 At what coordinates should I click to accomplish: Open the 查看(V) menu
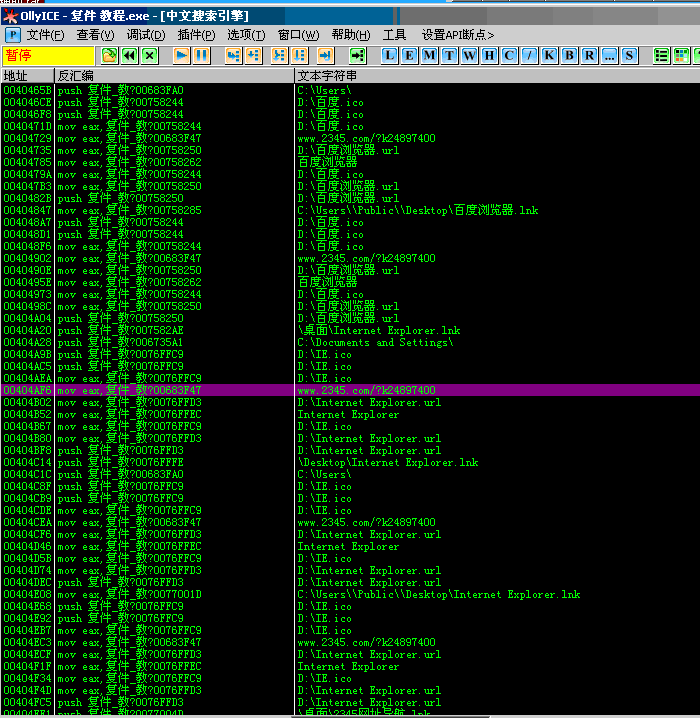pyautogui.click(x=95, y=35)
